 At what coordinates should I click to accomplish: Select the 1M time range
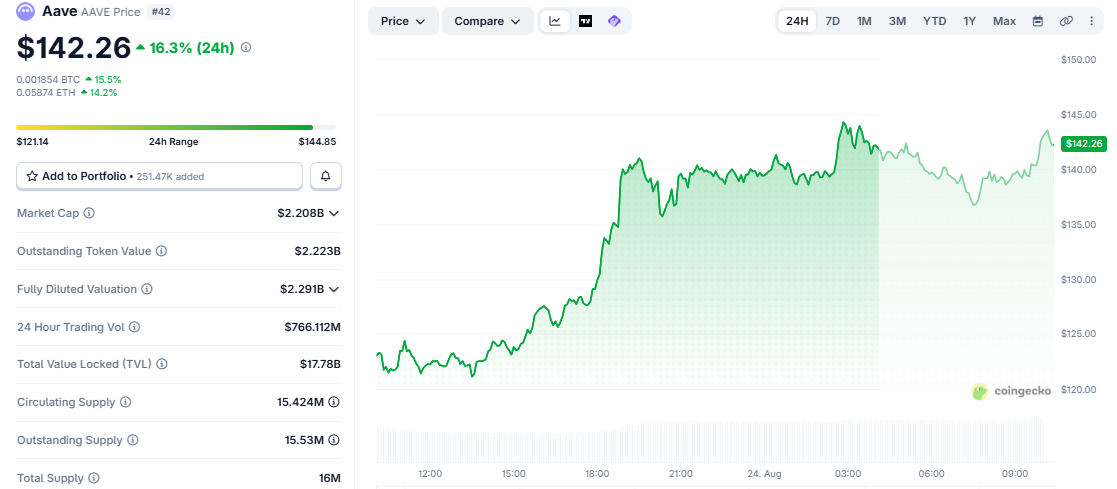pyautogui.click(x=864, y=21)
